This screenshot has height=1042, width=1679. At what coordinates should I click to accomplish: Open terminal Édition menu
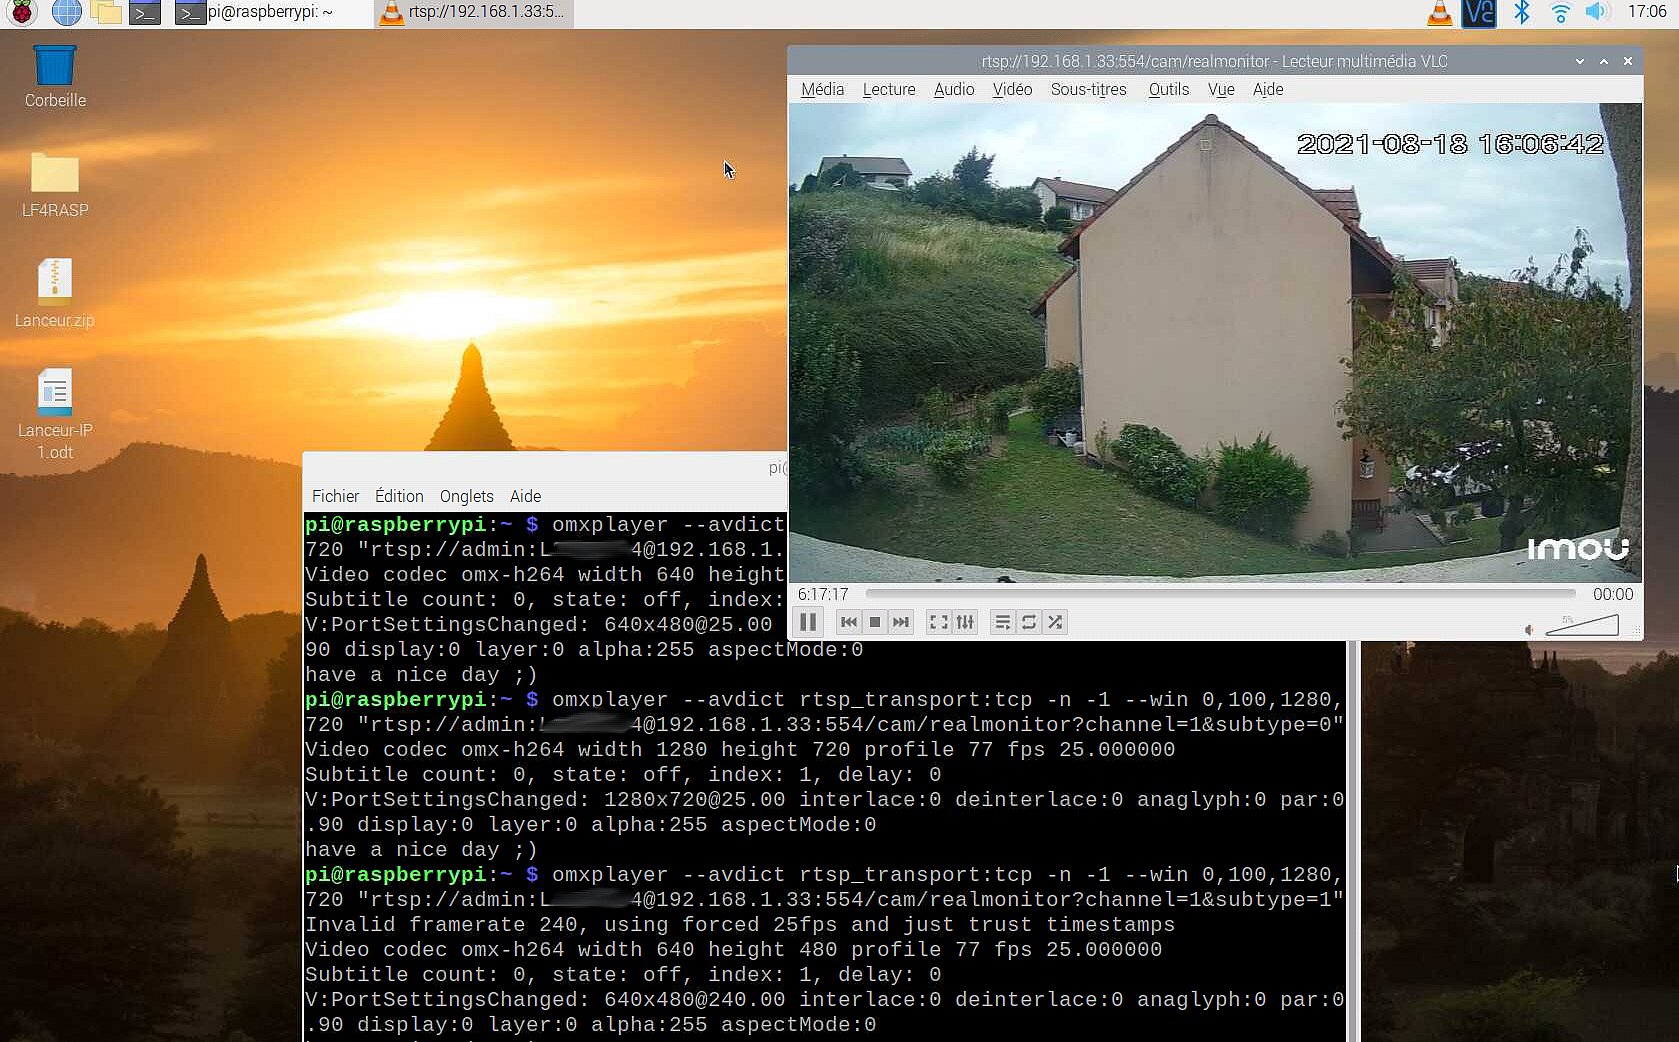(399, 496)
